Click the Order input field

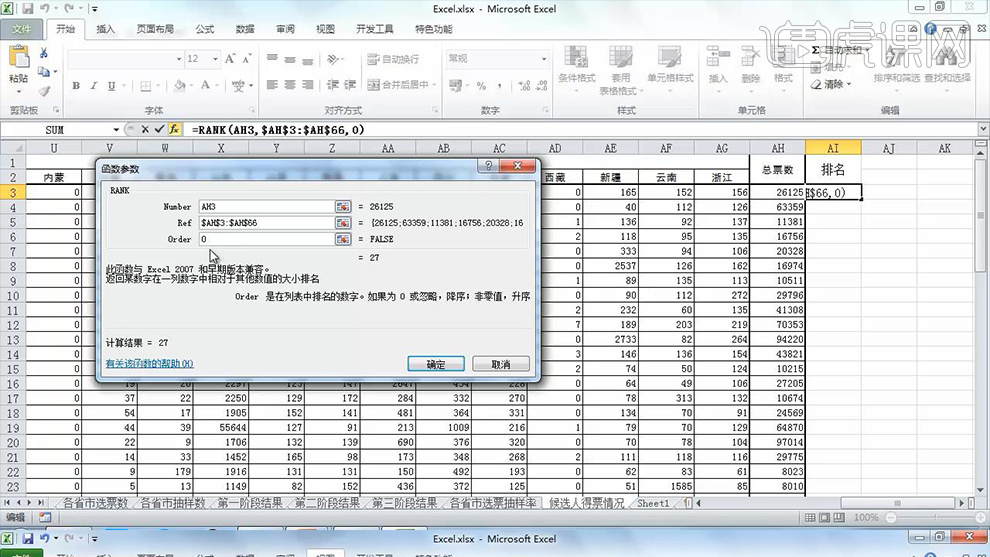tap(266, 239)
